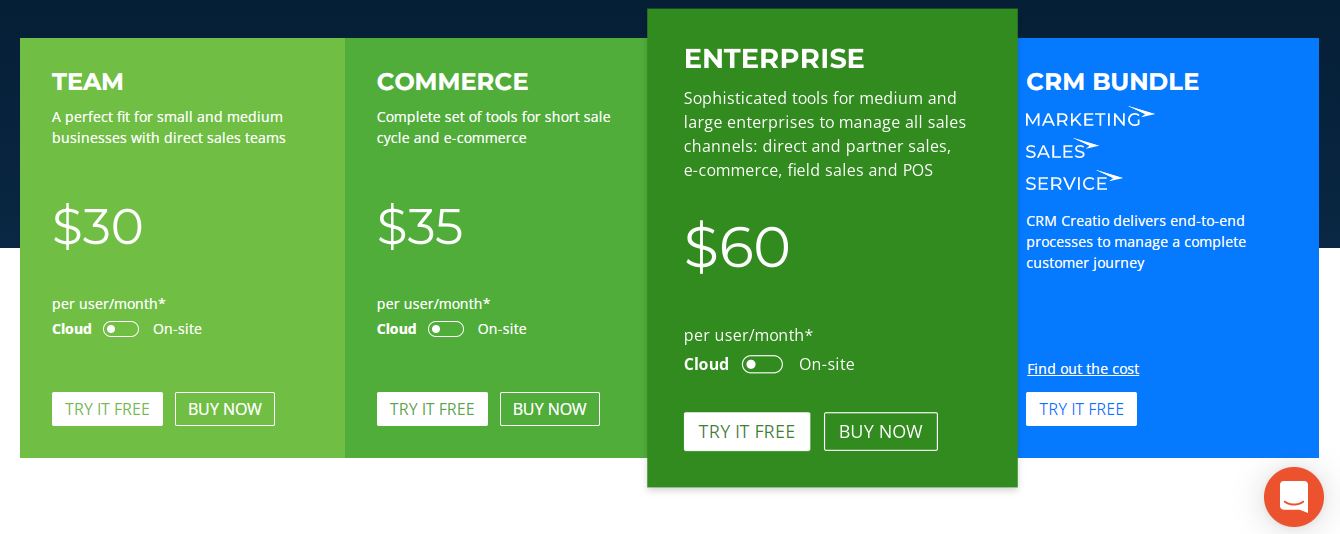Click the On-site label in Team plan
Screen dimensions: 1340x534
(177, 329)
